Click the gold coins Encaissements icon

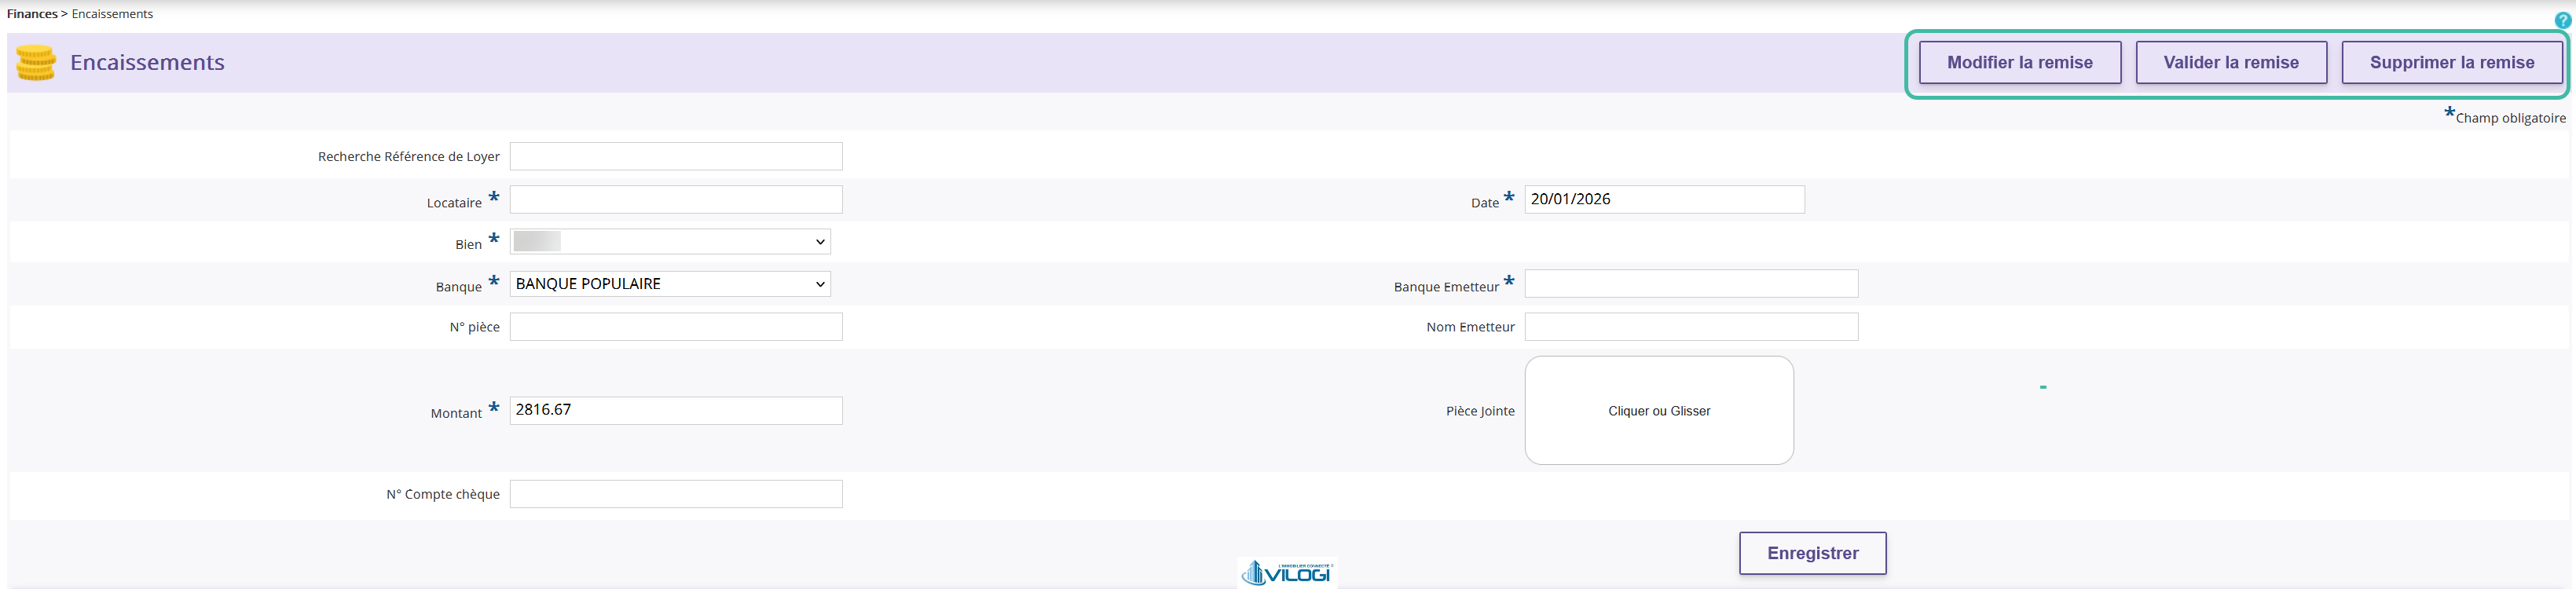(36, 62)
